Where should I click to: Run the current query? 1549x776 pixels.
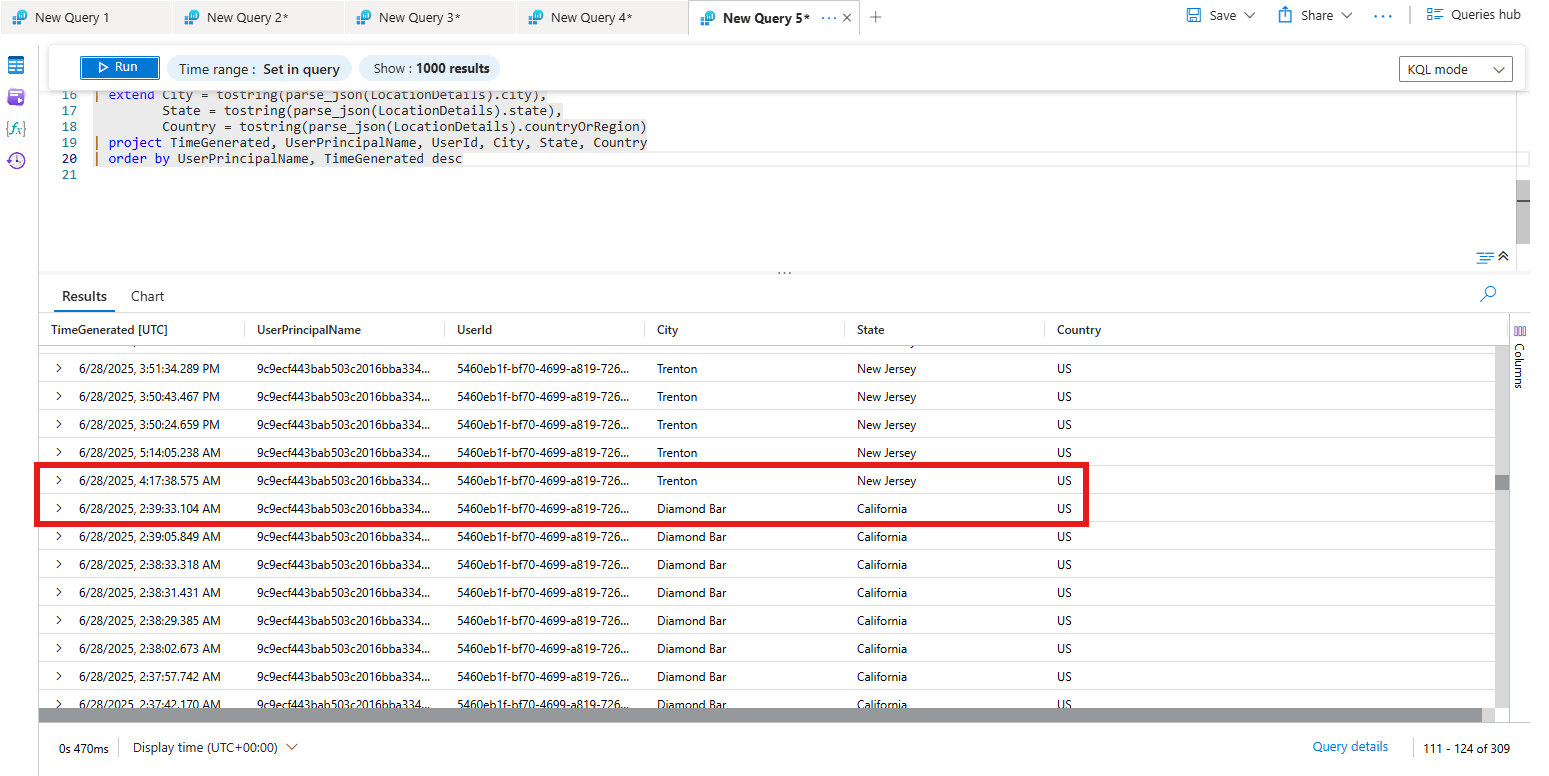coord(120,67)
